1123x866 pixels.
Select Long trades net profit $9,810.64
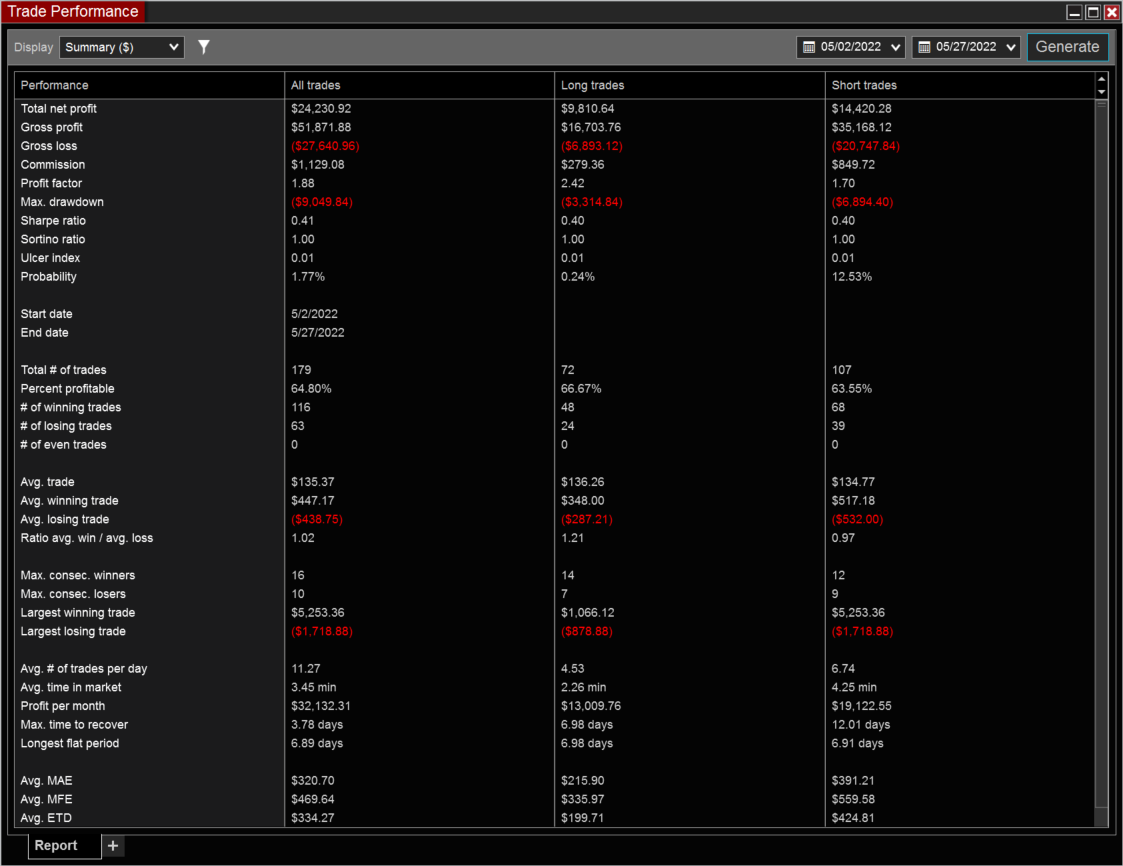pos(587,109)
